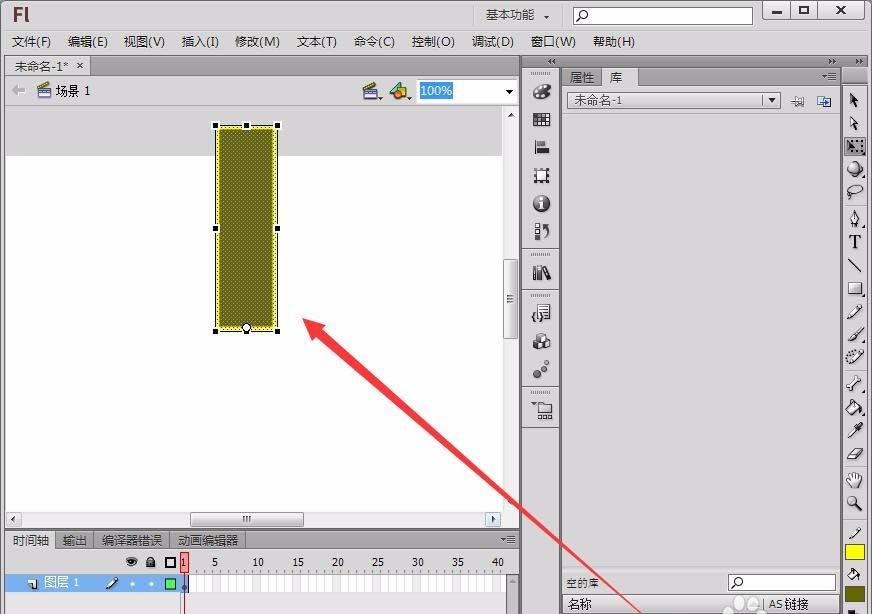Click the padlock header to lock all layers

[x=150, y=562]
